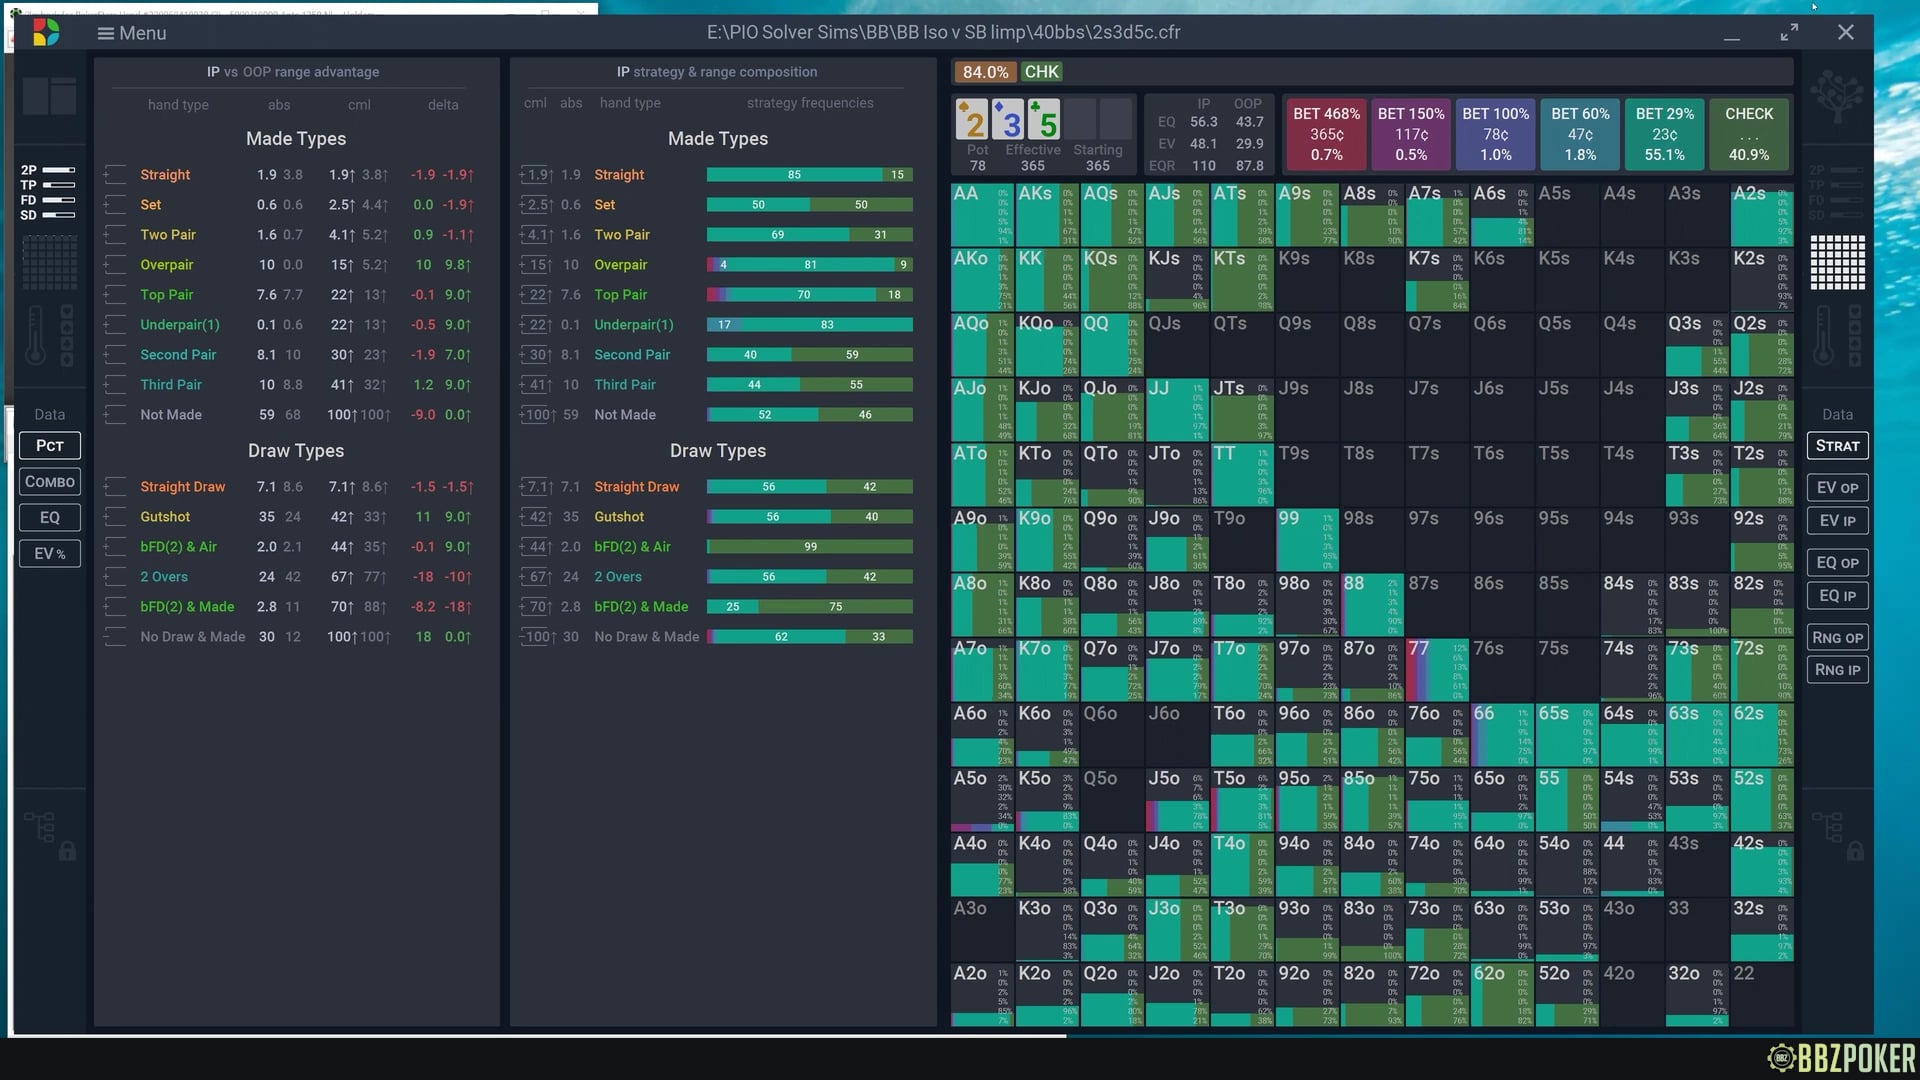Show EV OP values in matrix

(x=1837, y=488)
